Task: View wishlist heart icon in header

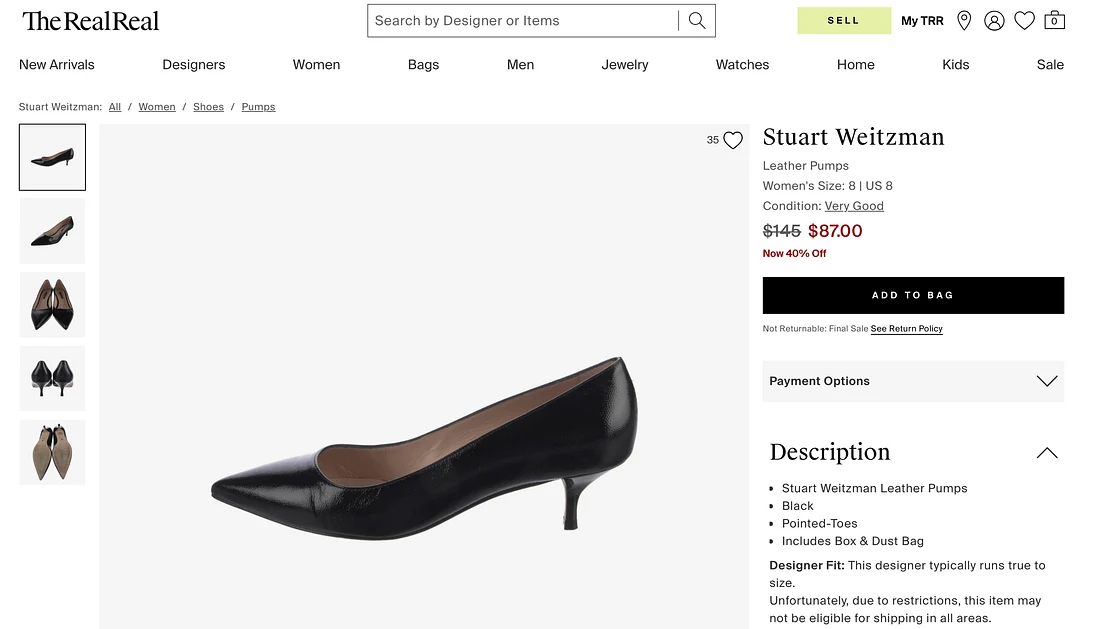Action: [1024, 21]
